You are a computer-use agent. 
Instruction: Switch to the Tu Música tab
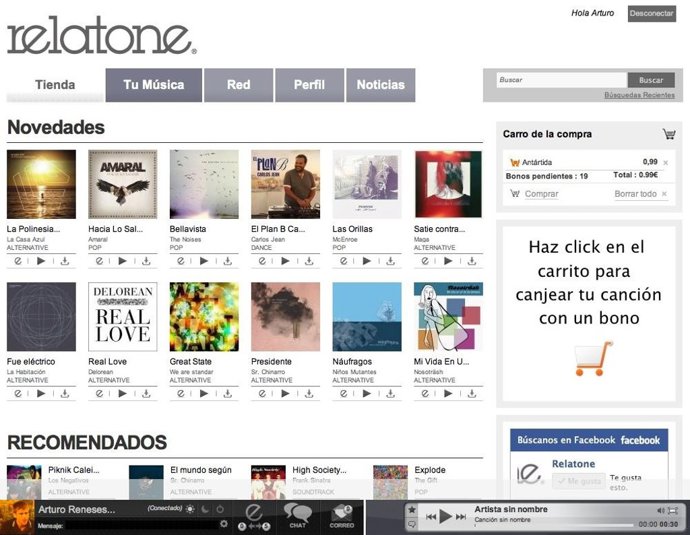tap(154, 85)
